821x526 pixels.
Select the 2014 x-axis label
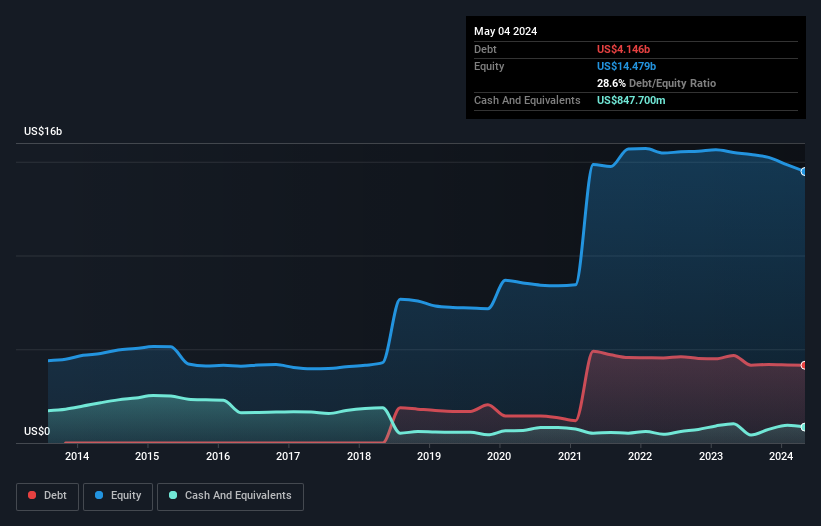click(x=77, y=456)
